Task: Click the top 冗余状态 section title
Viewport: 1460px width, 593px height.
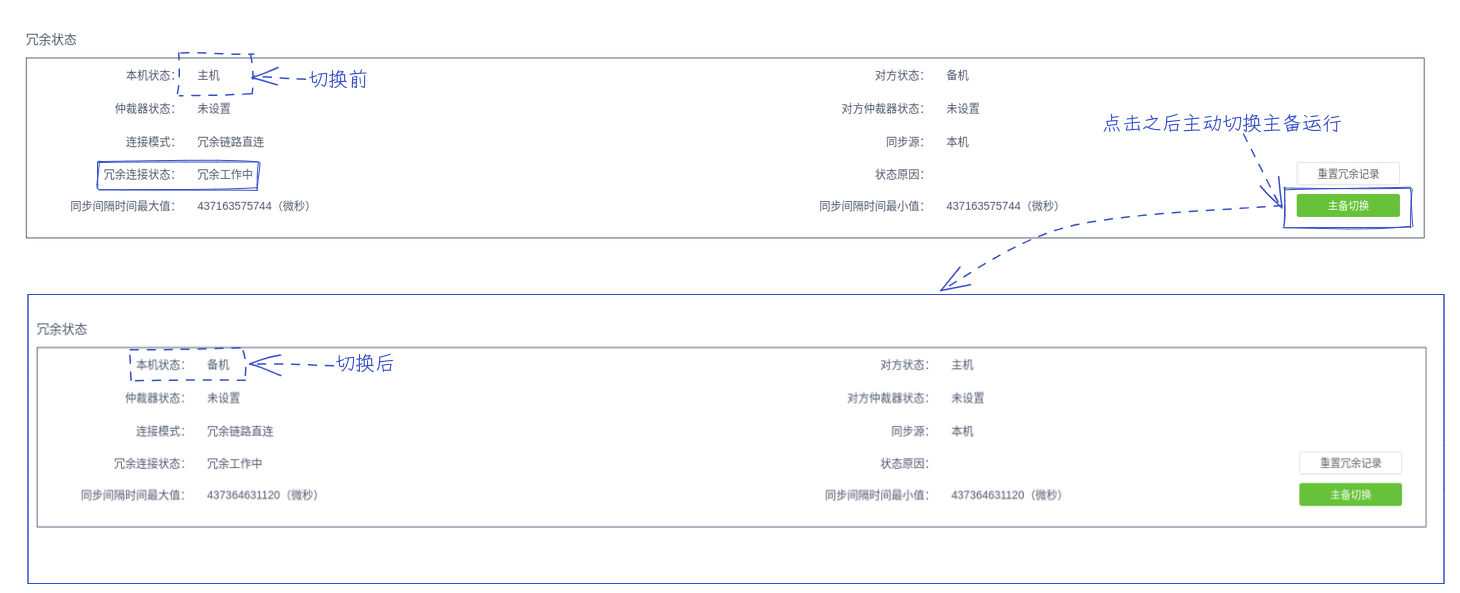Action: [x=51, y=40]
